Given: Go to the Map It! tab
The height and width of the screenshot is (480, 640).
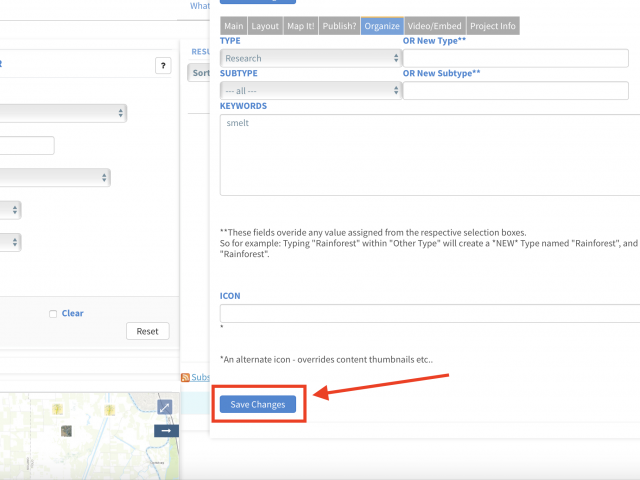Looking at the screenshot, I should tap(301, 26).
